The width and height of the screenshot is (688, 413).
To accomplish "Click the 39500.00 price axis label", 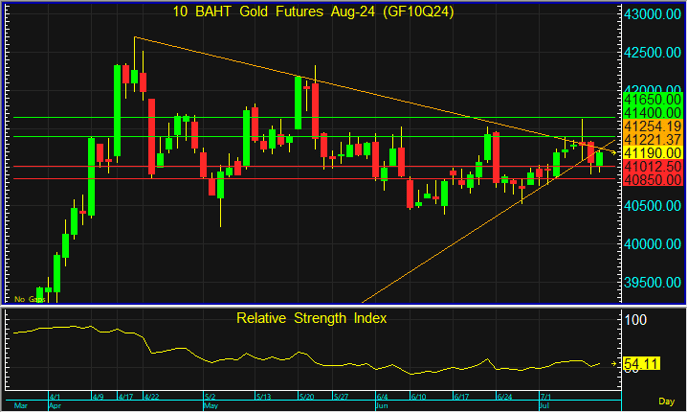I will click(x=653, y=283).
